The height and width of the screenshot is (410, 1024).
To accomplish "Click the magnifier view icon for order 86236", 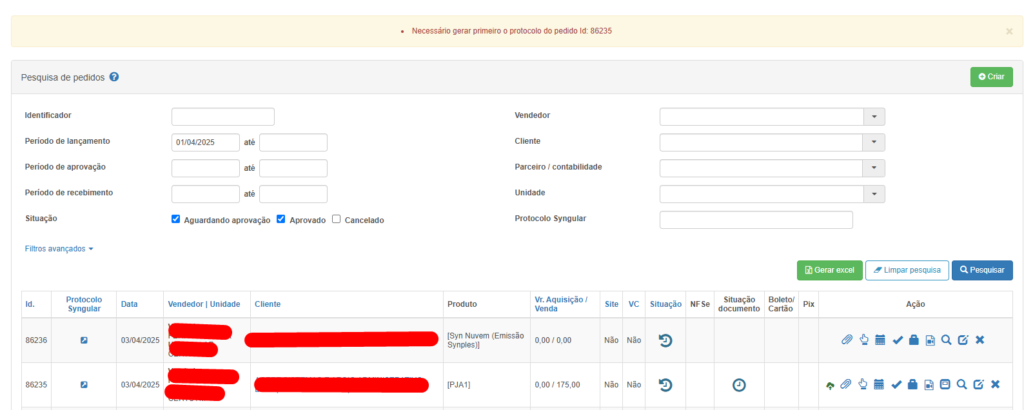I will tap(946, 340).
